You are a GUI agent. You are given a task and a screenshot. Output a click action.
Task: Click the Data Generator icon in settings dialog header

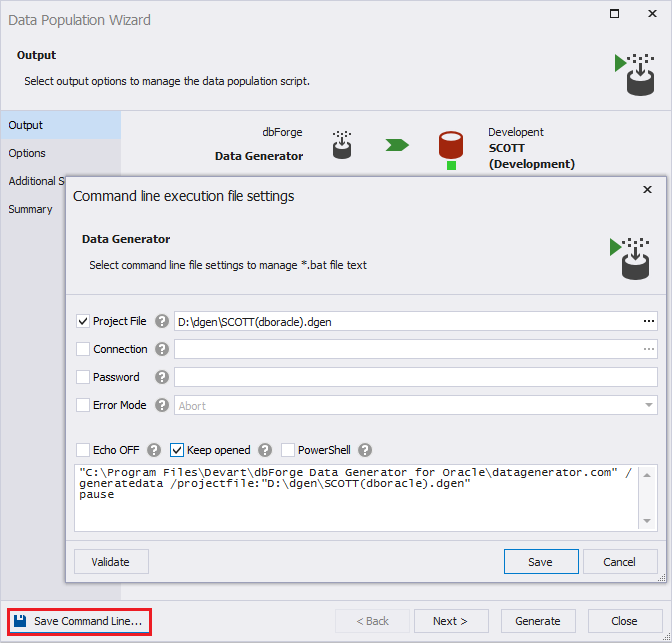(630, 258)
